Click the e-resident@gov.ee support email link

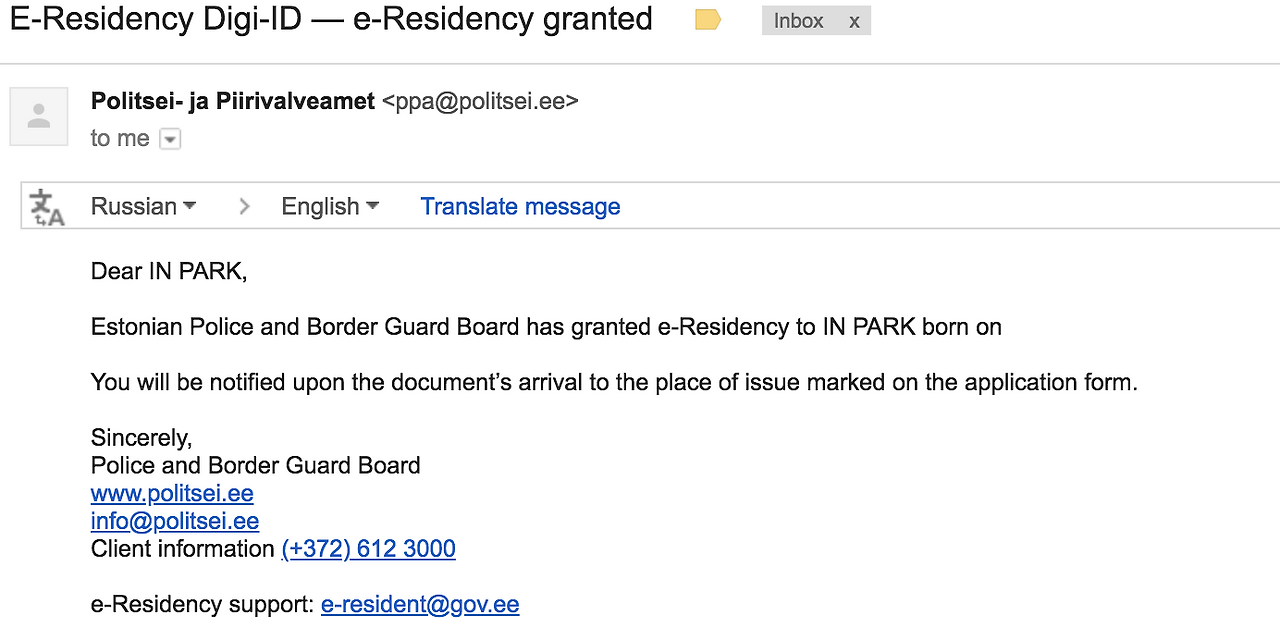420,605
